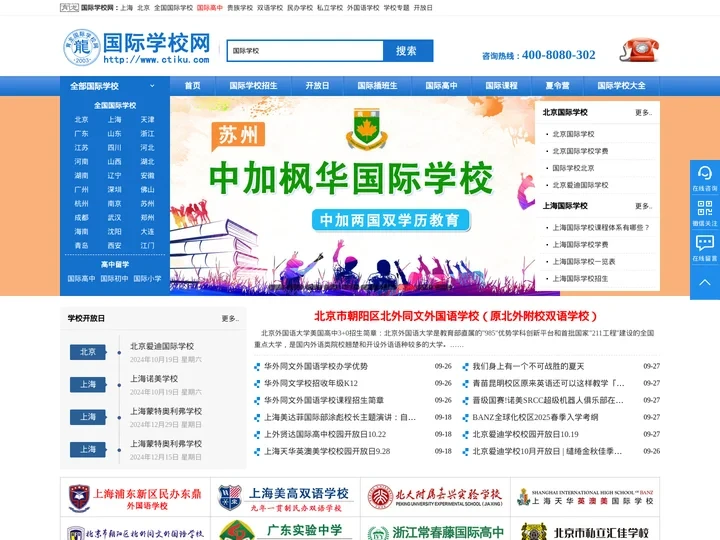Click red 国际高中 link in top bar

(x=209, y=8)
